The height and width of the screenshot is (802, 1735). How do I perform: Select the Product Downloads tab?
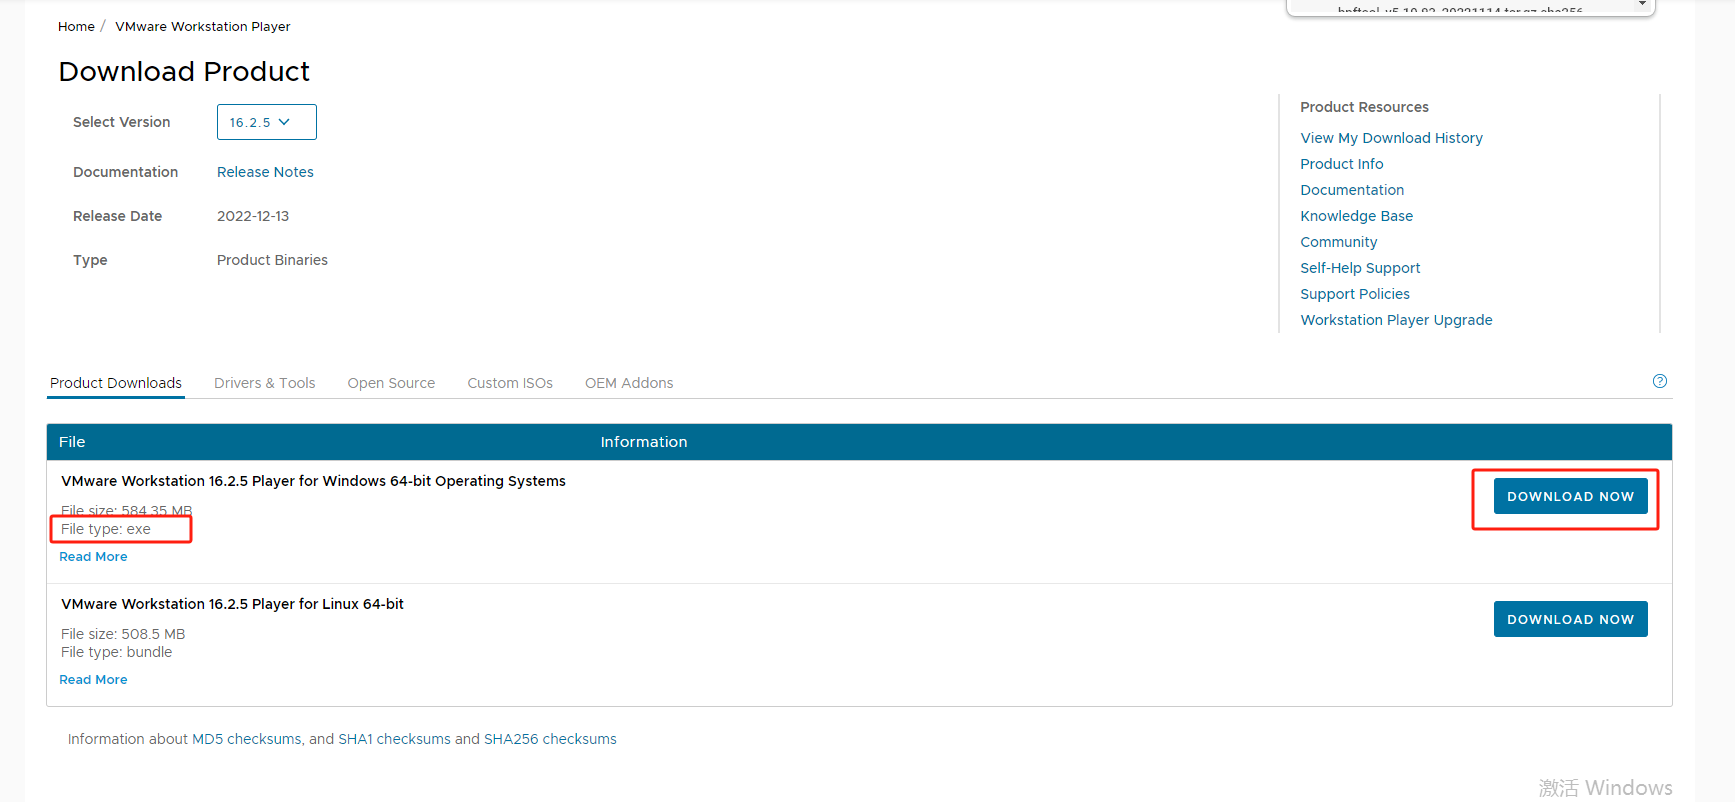[116, 383]
